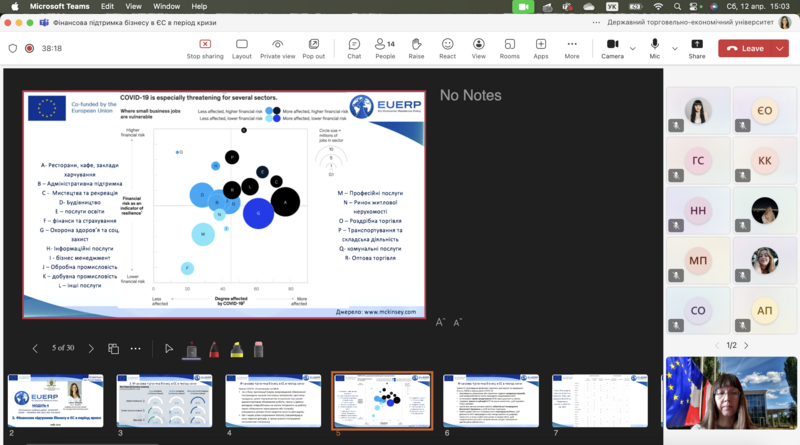Select slide 6 thumbnail
This screenshot has height=445, width=800.
[x=491, y=401]
